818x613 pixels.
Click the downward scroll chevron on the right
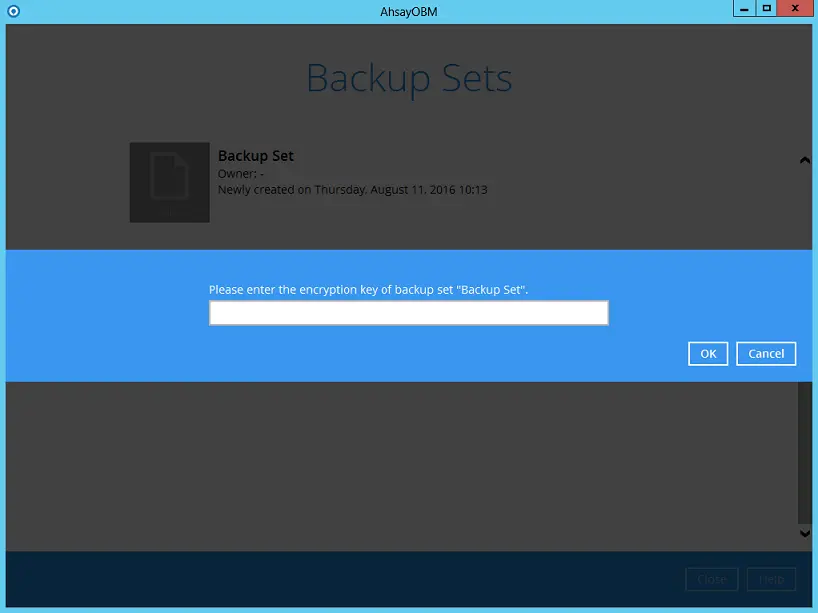[x=805, y=533]
